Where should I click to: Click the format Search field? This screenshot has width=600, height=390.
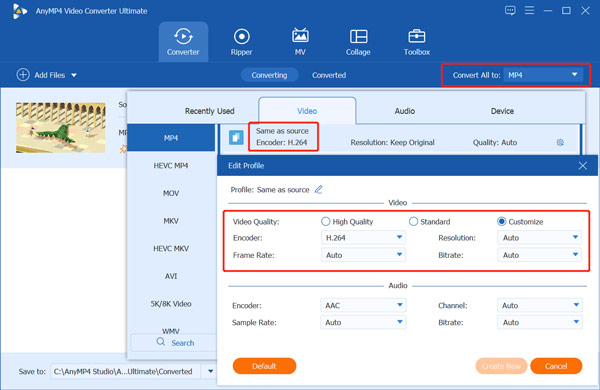click(x=174, y=343)
